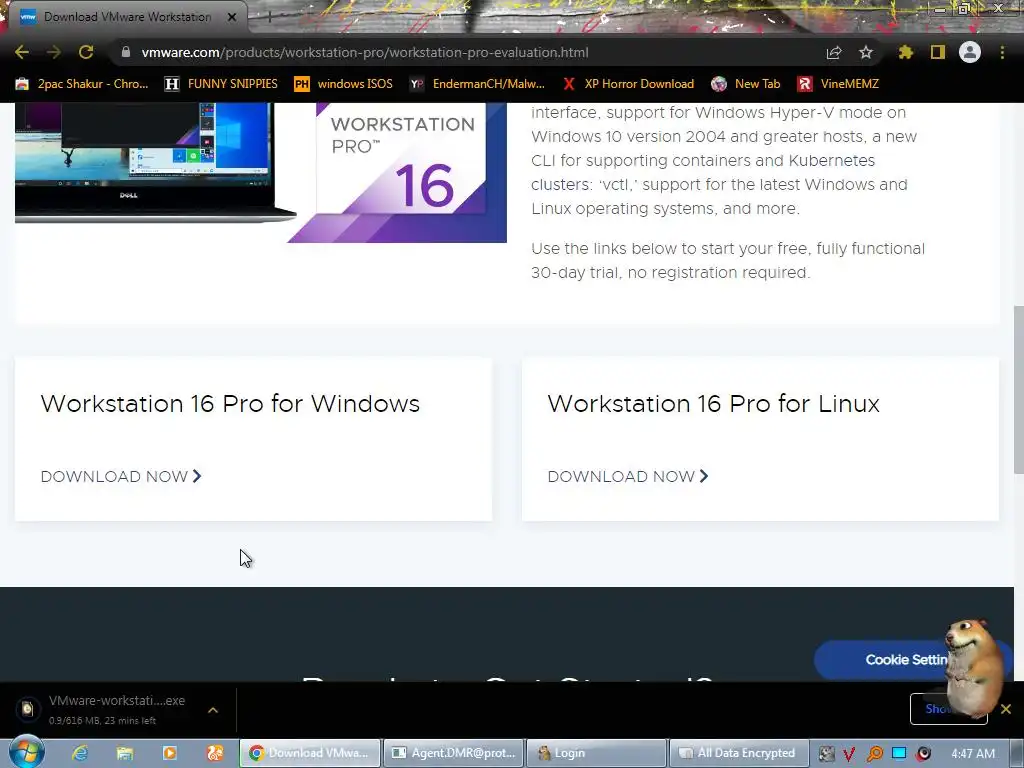Click the magnifier tray icon
Image resolution: width=1024 pixels, height=768 pixels.
point(874,754)
